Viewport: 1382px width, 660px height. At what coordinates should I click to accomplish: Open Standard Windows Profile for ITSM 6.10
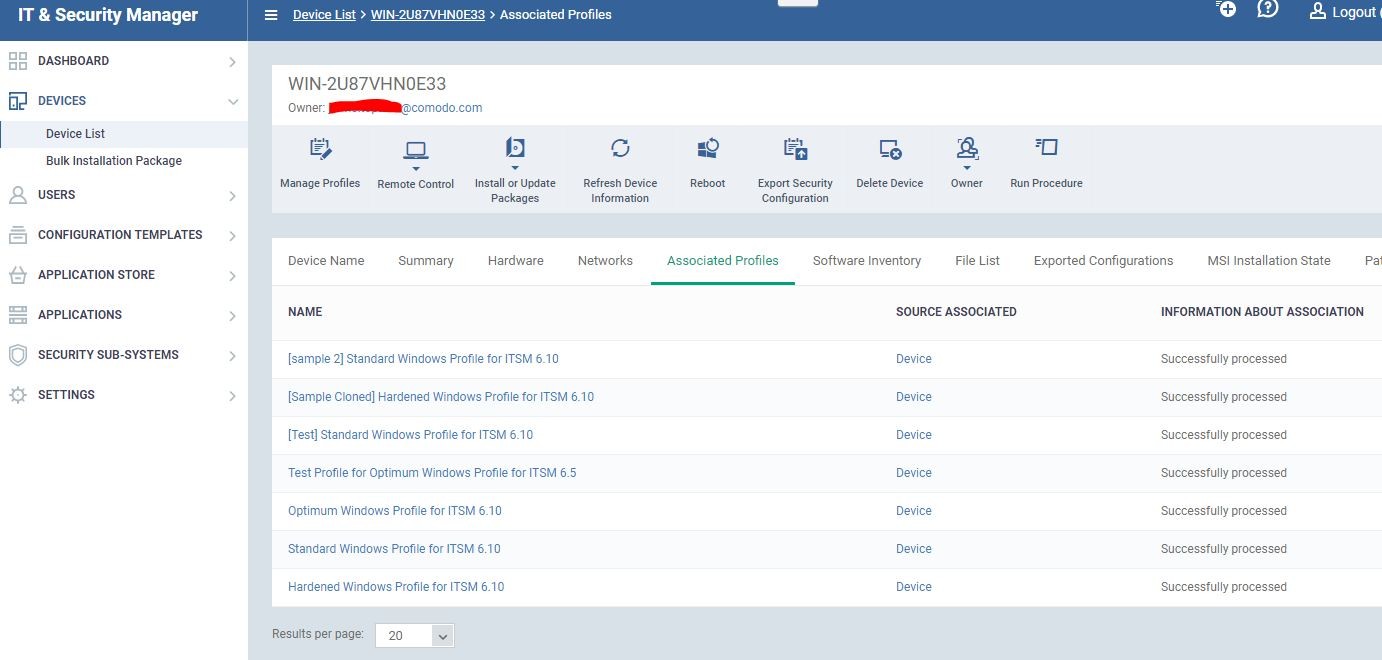(x=394, y=549)
